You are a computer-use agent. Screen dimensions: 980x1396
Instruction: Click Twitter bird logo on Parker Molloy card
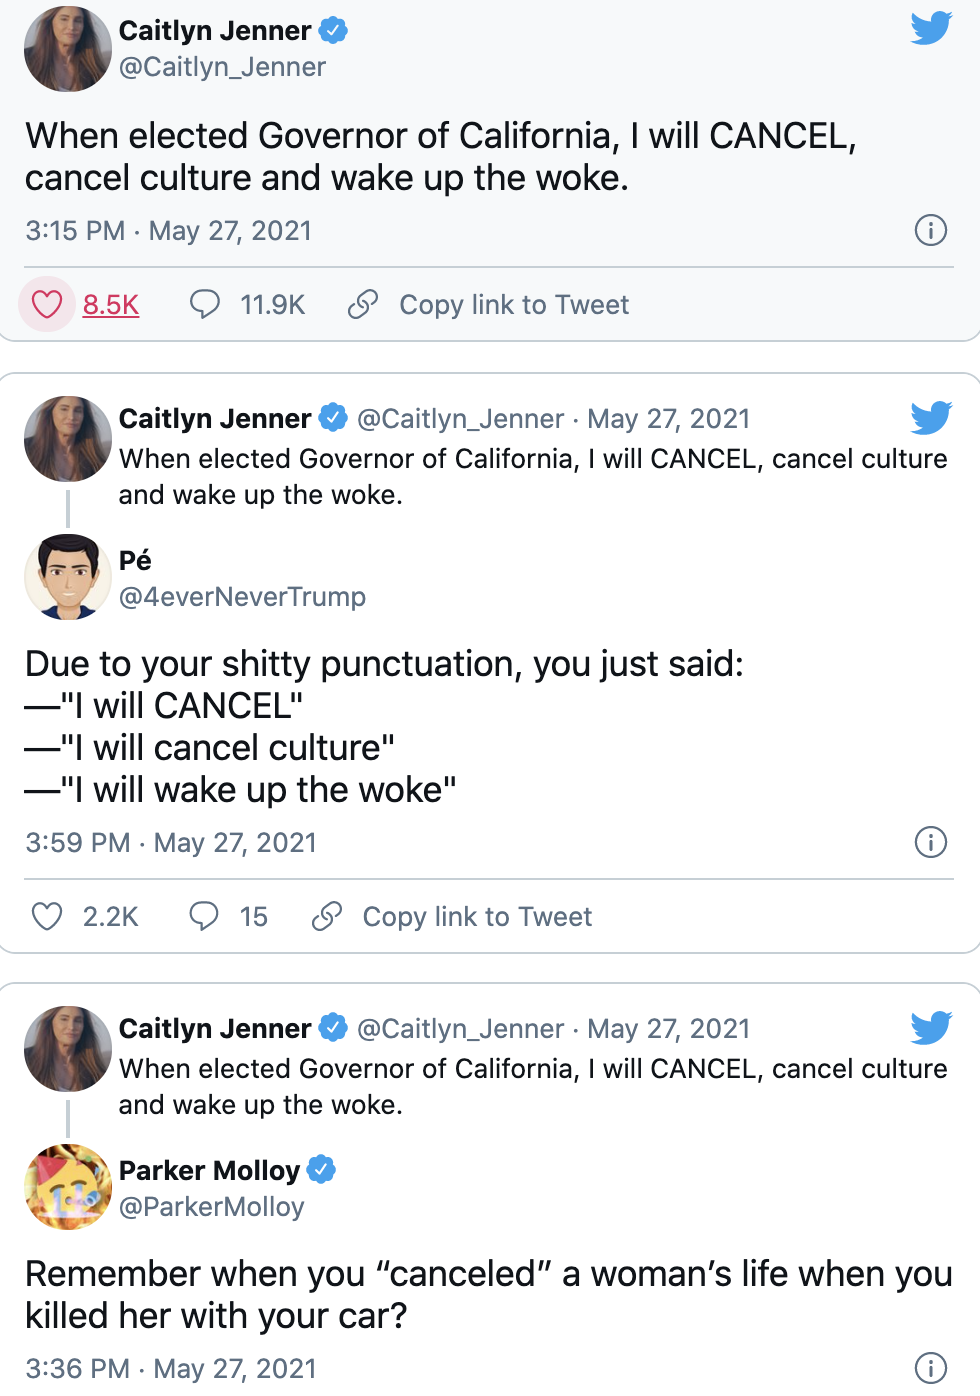tap(931, 1028)
